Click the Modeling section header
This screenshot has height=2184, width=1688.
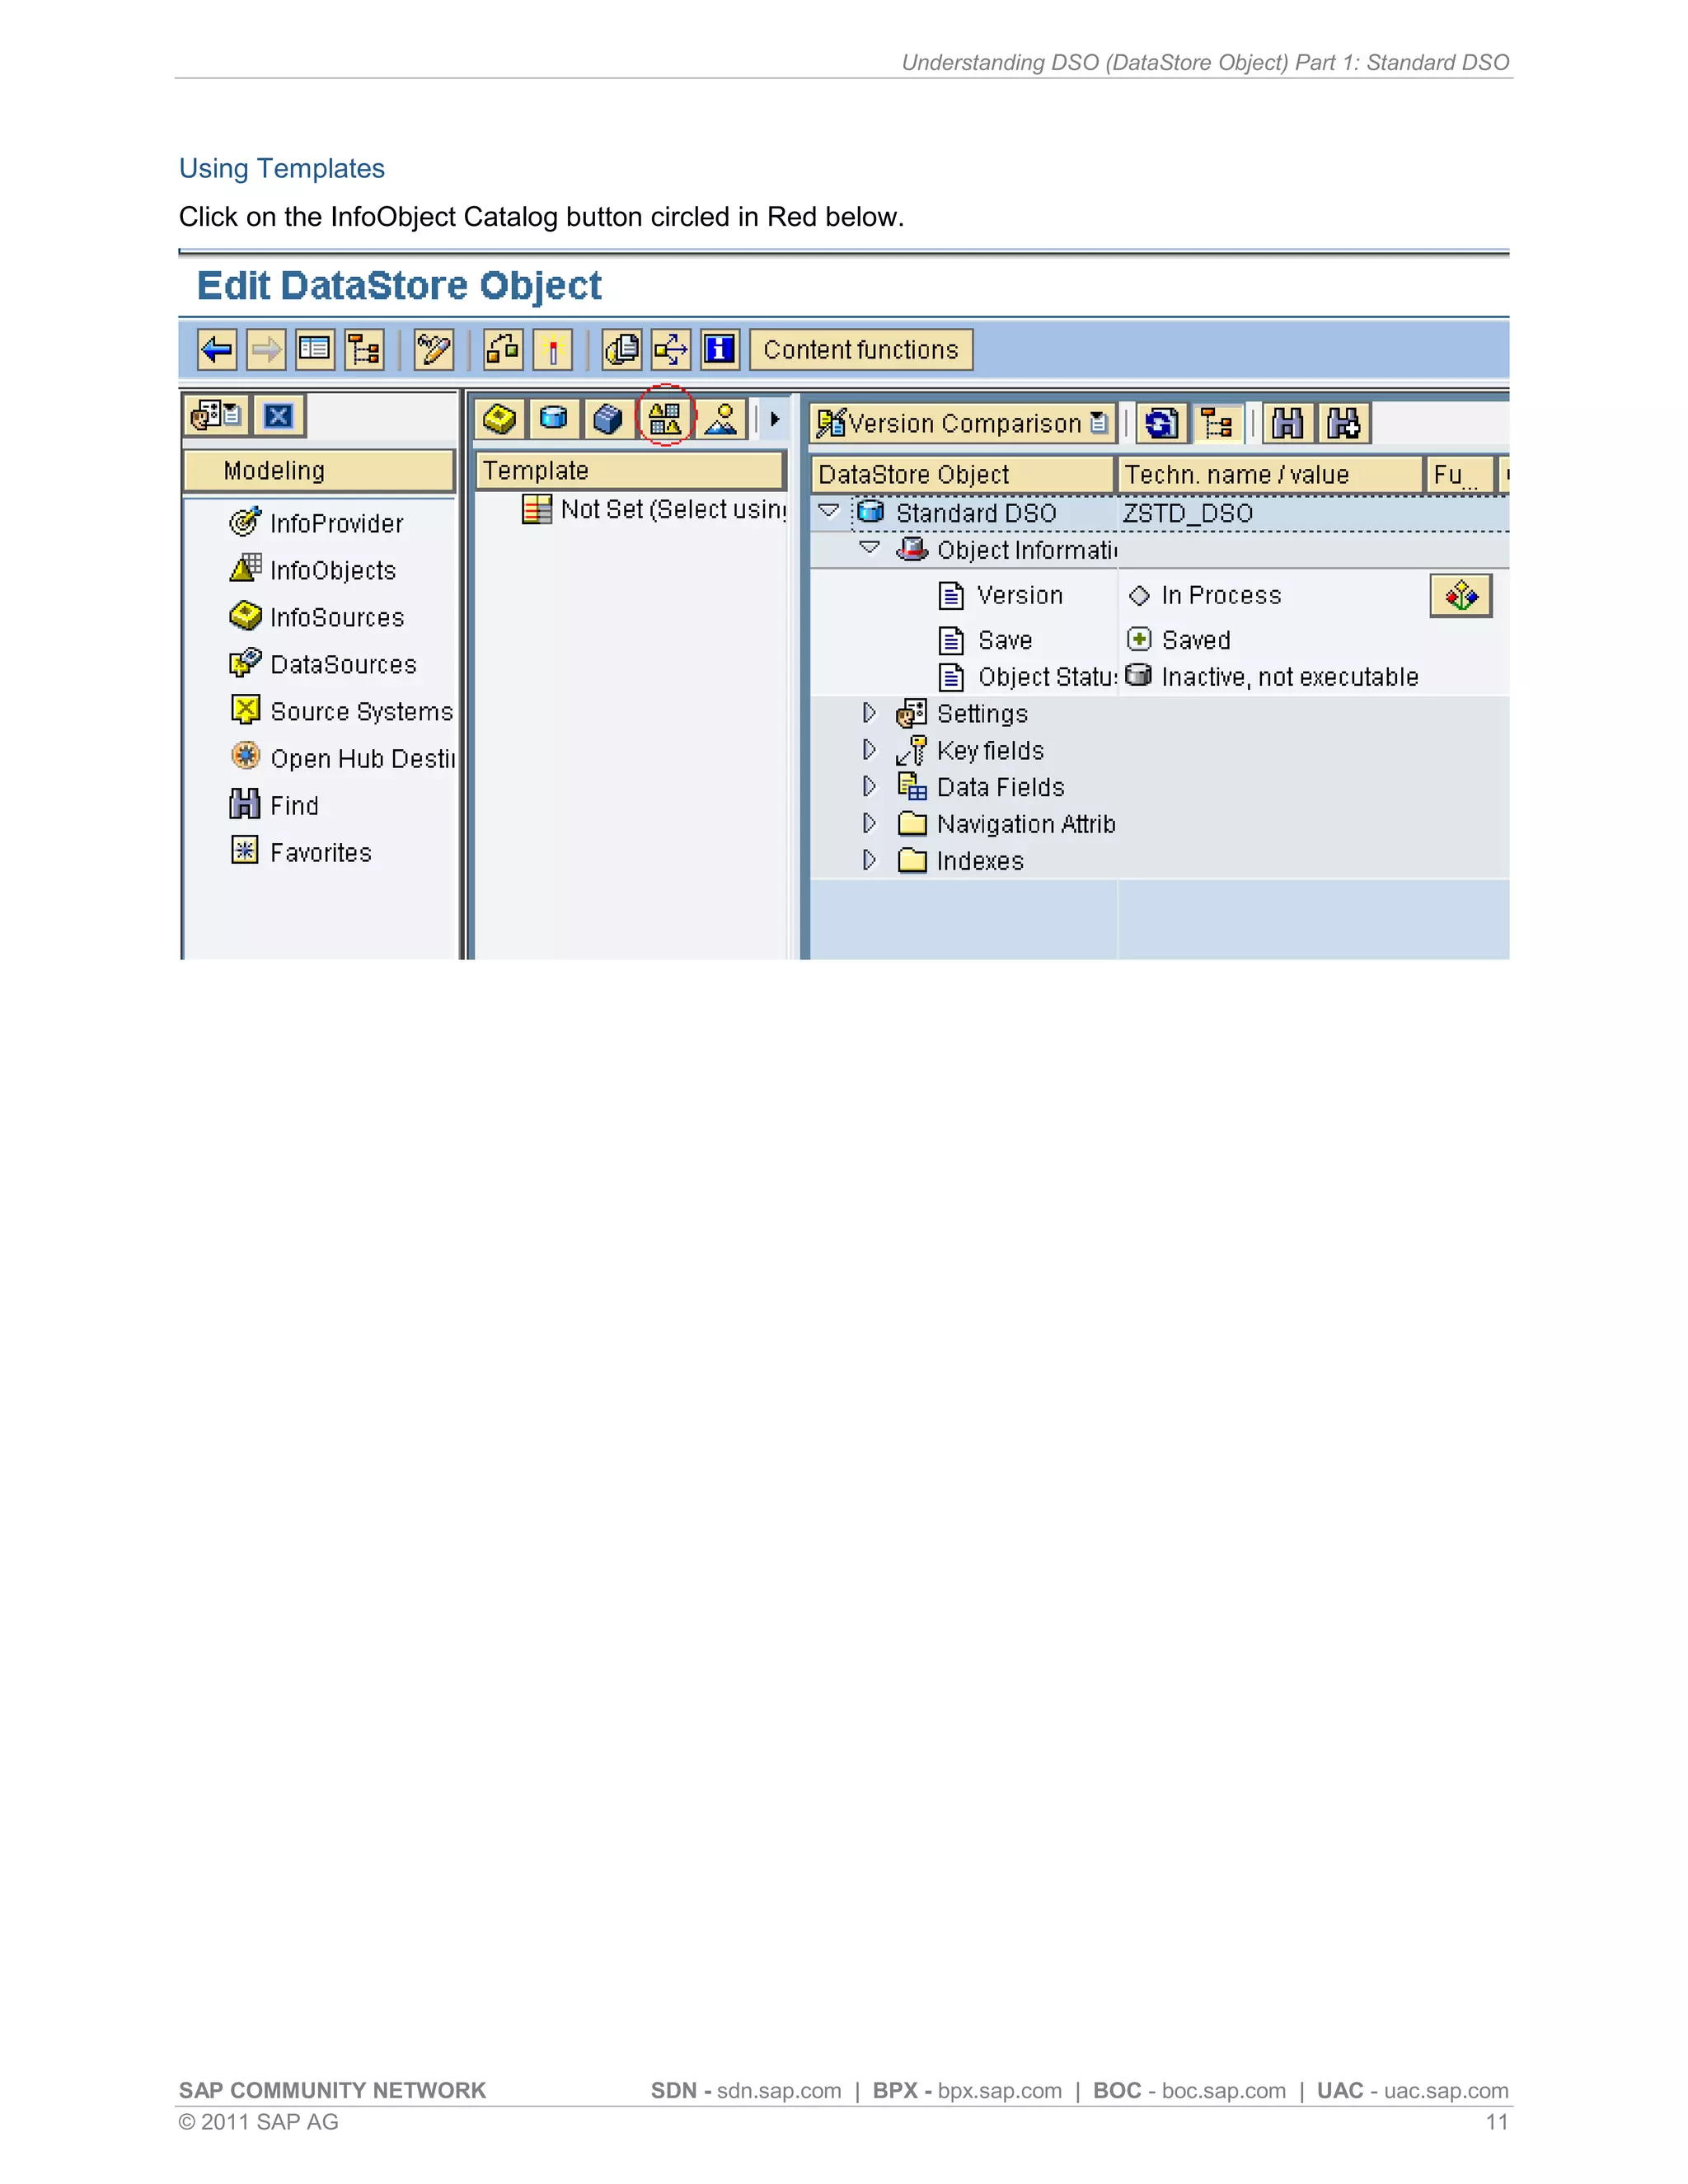(319, 471)
